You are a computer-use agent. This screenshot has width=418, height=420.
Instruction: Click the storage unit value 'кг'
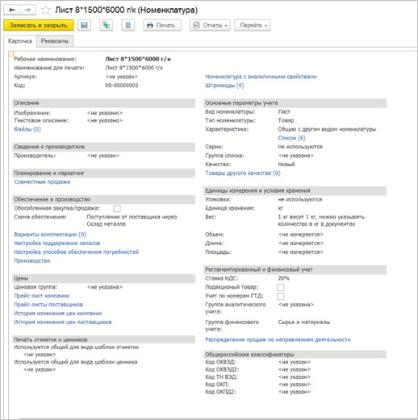280,208
